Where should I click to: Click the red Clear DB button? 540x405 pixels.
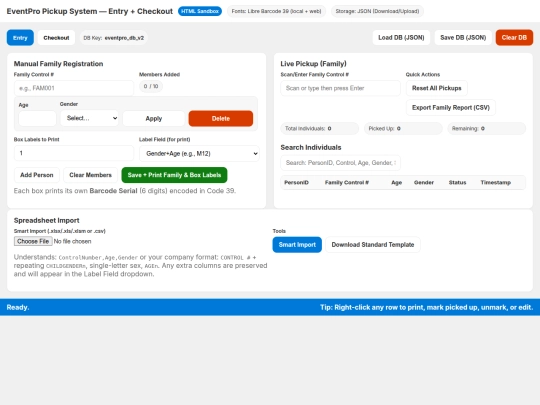pyautogui.click(x=514, y=38)
